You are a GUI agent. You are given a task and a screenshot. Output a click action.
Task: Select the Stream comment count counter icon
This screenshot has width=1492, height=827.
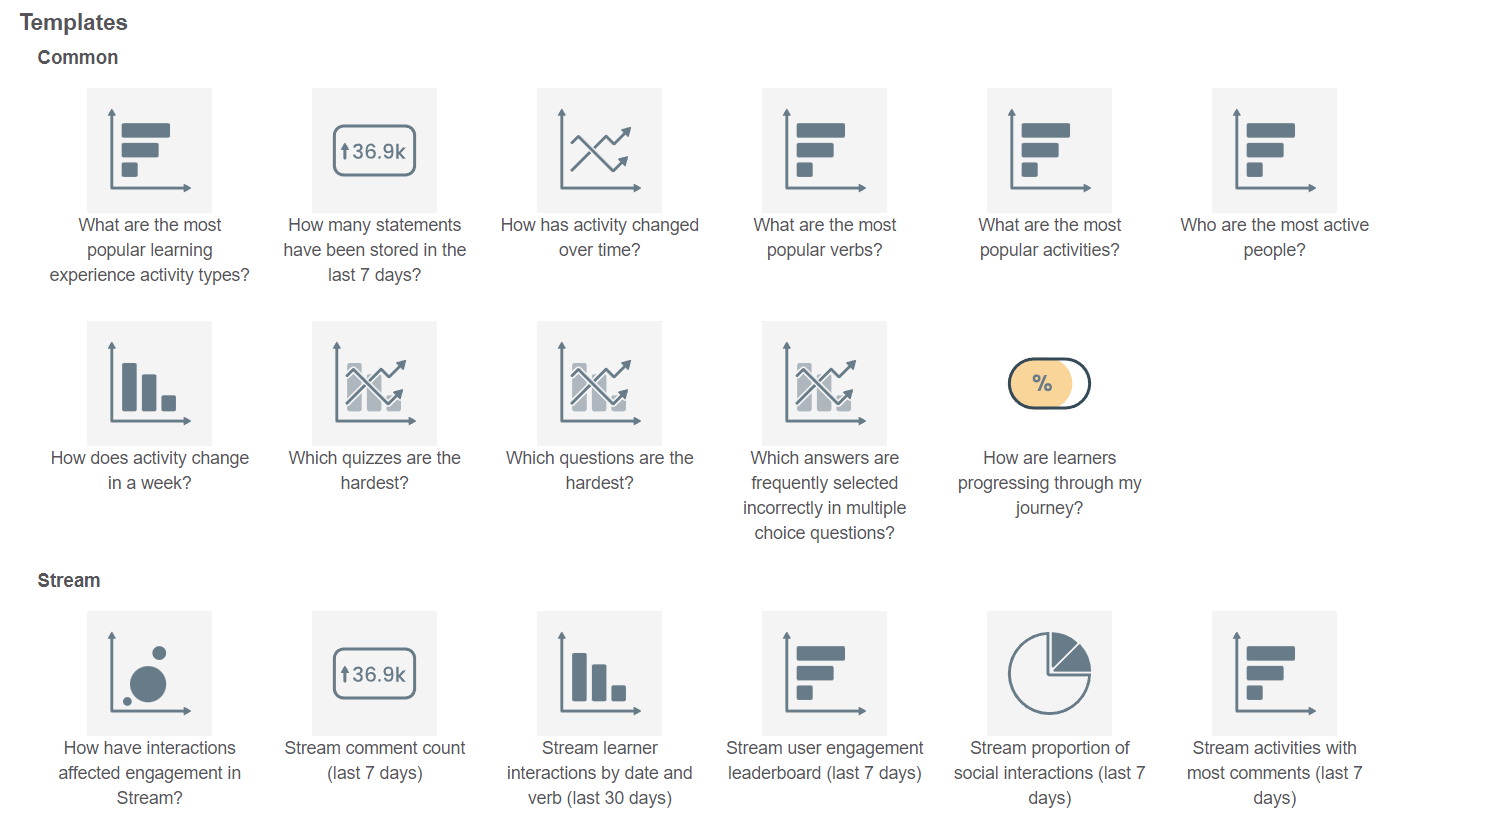tap(374, 673)
